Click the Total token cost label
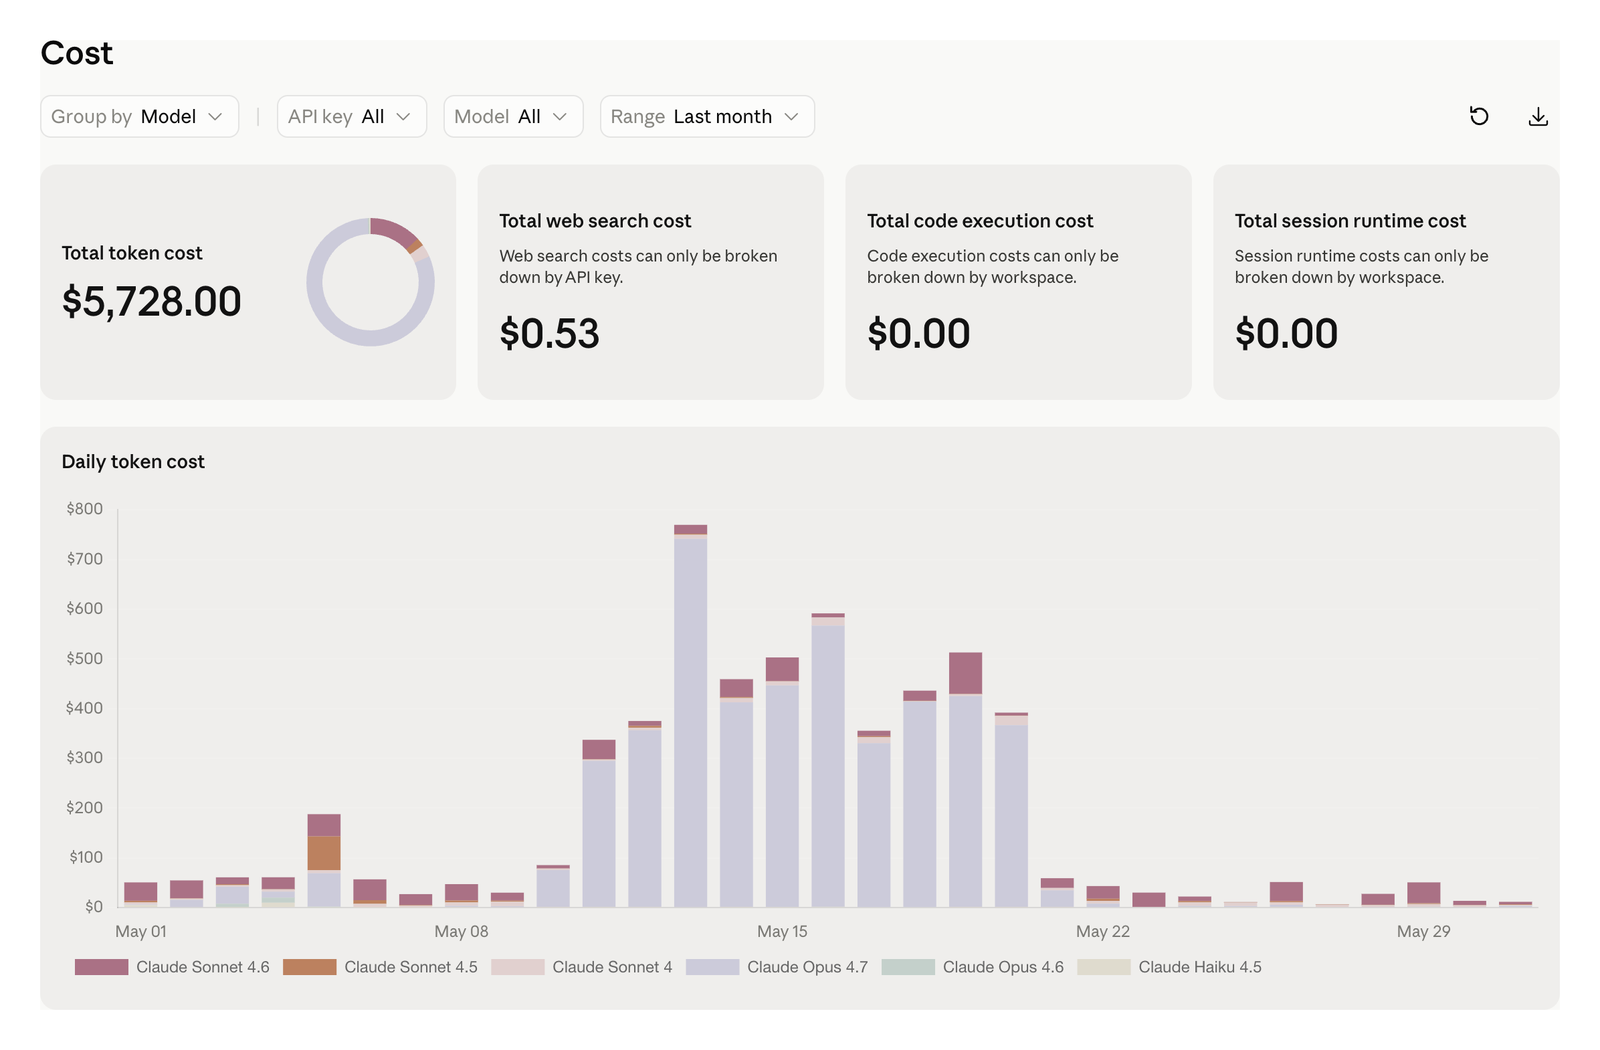This screenshot has width=1600, height=1050. (132, 253)
